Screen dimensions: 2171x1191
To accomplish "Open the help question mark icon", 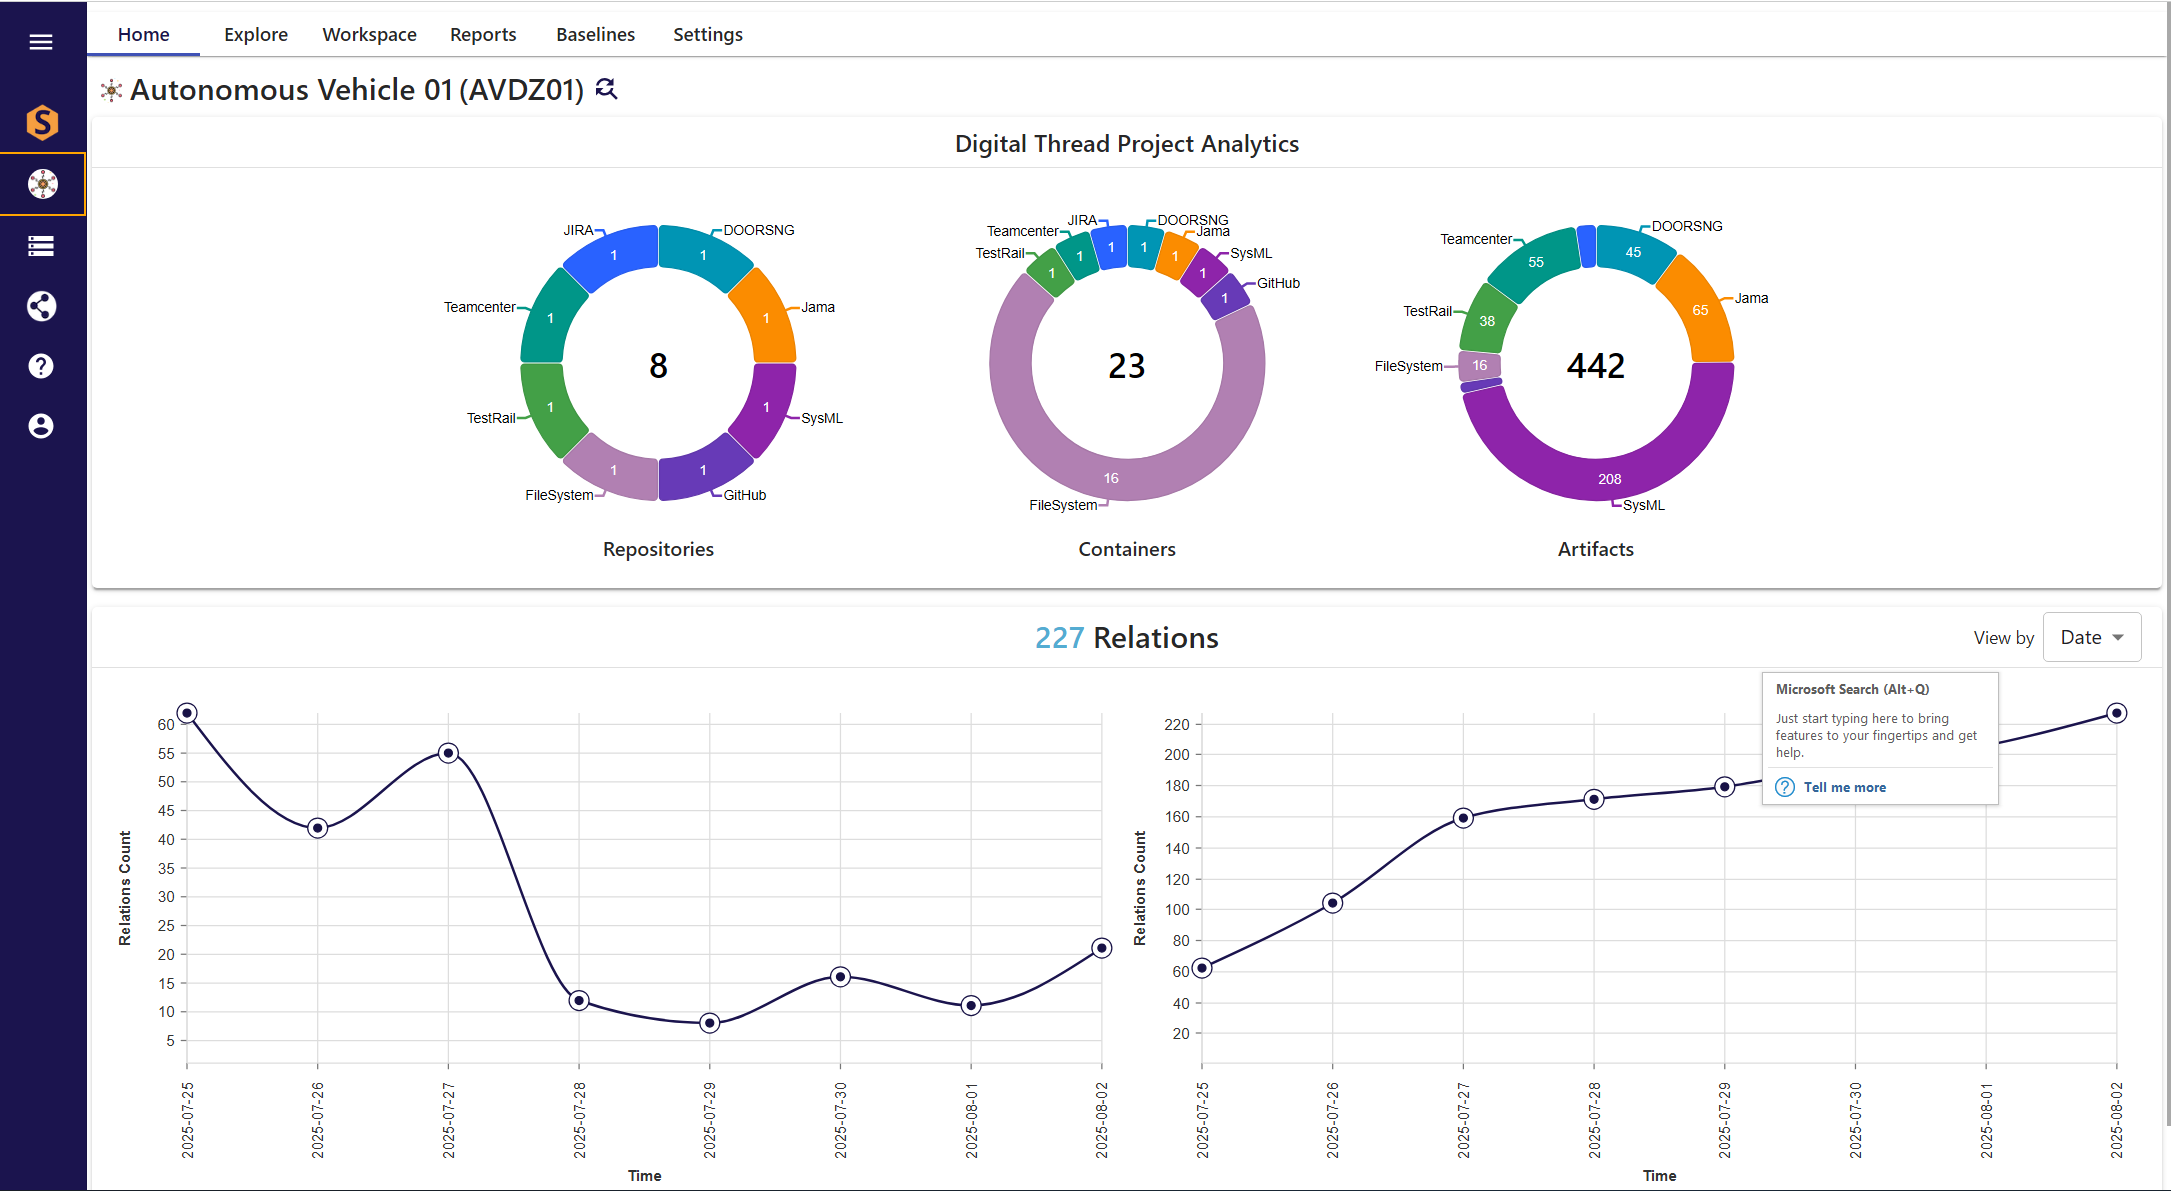I will click(41, 366).
